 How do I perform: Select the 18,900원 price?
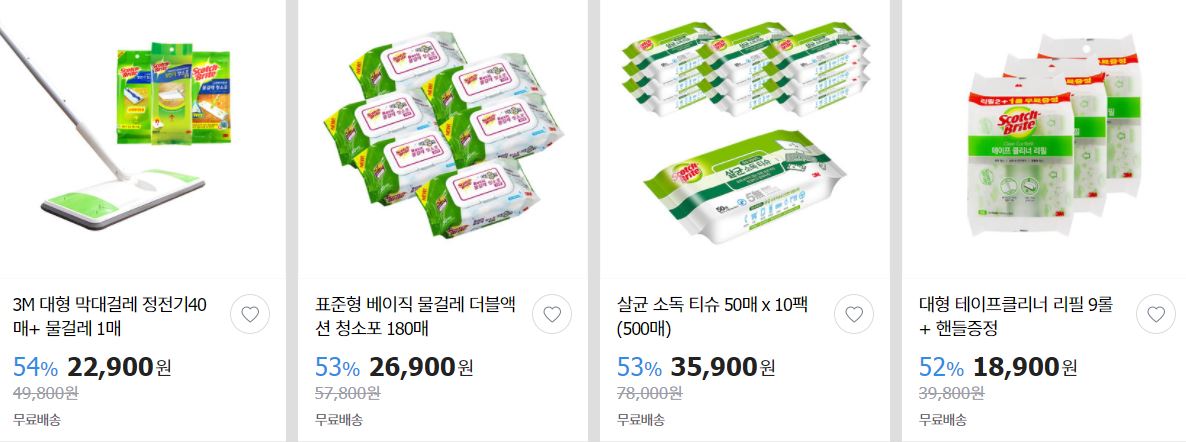click(1025, 368)
